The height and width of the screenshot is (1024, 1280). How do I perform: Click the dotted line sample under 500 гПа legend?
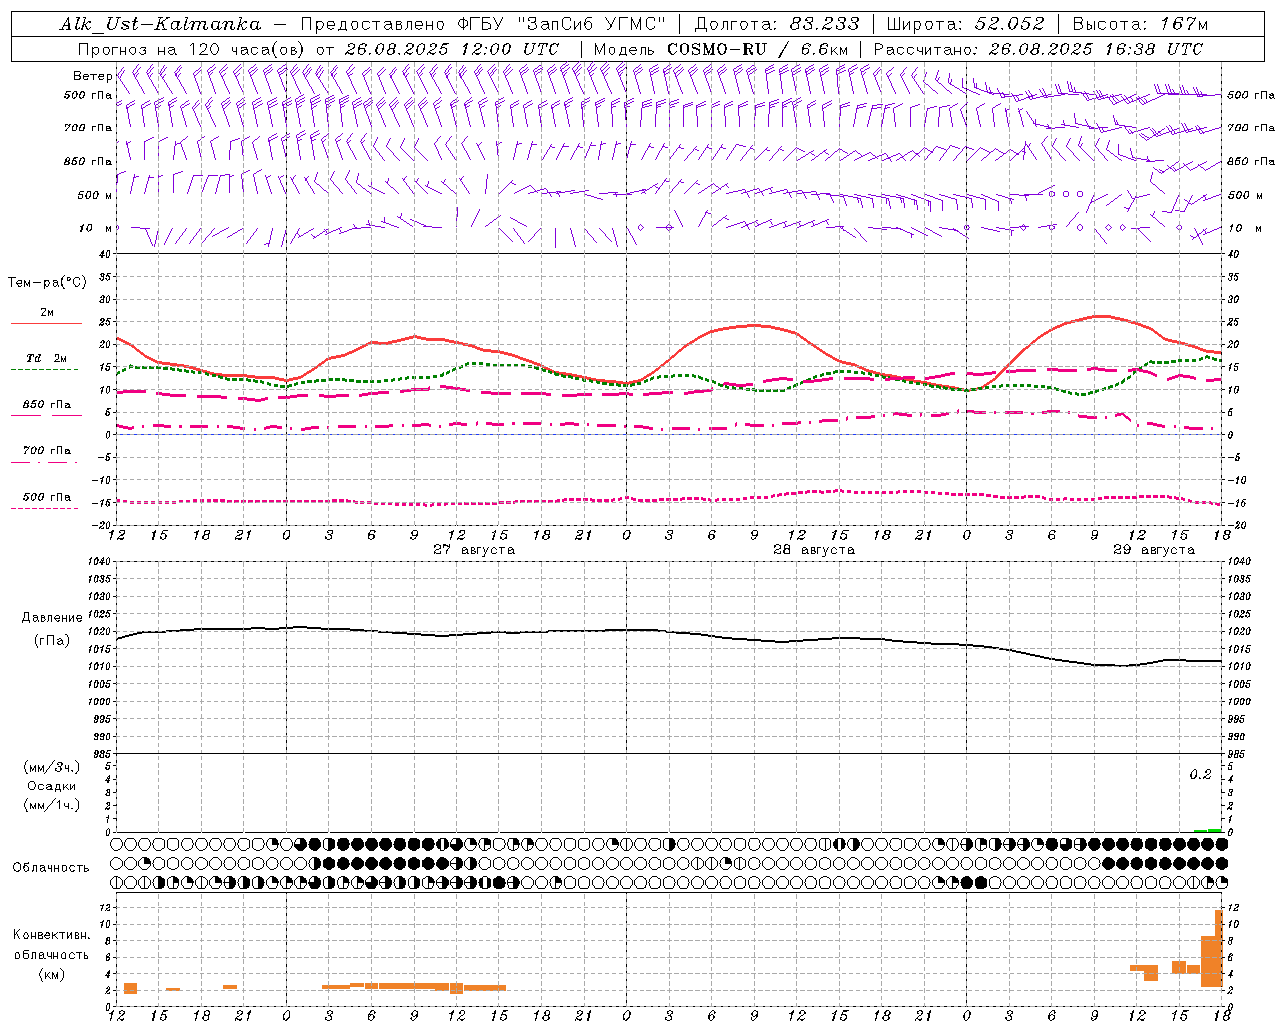click(44, 508)
